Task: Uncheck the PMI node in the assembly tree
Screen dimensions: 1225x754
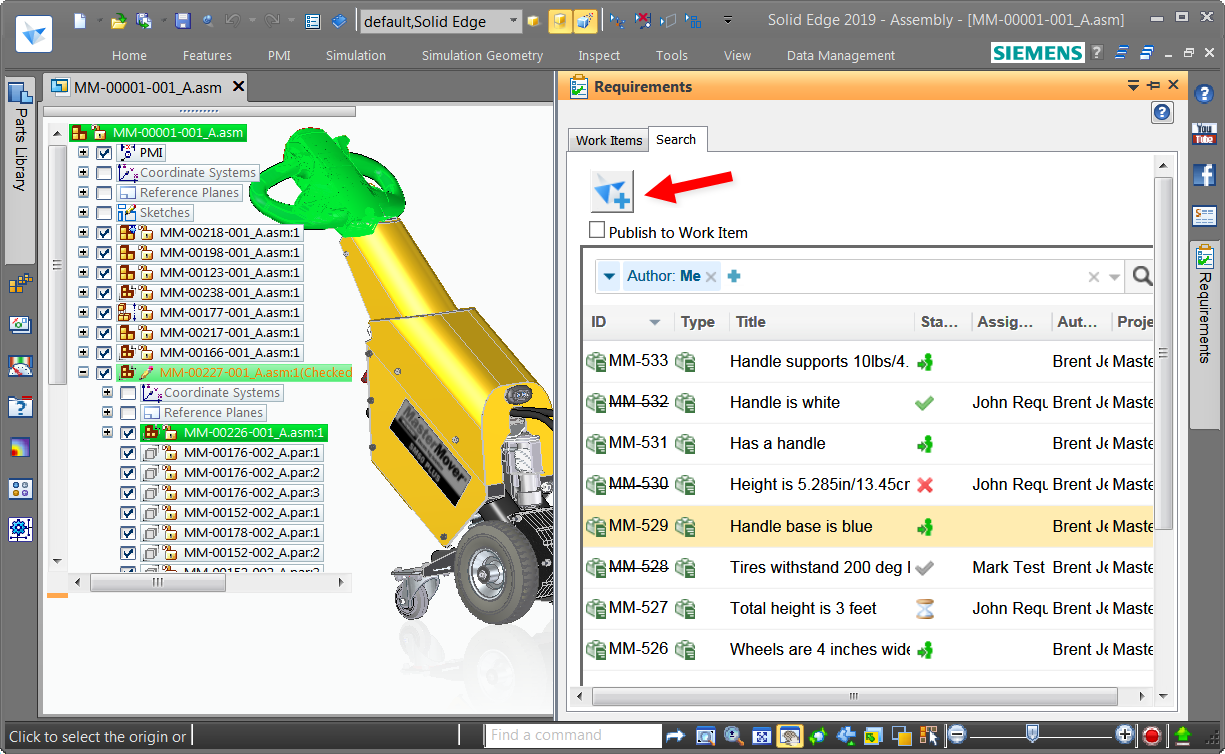Action: pyautogui.click(x=104, y=152)
